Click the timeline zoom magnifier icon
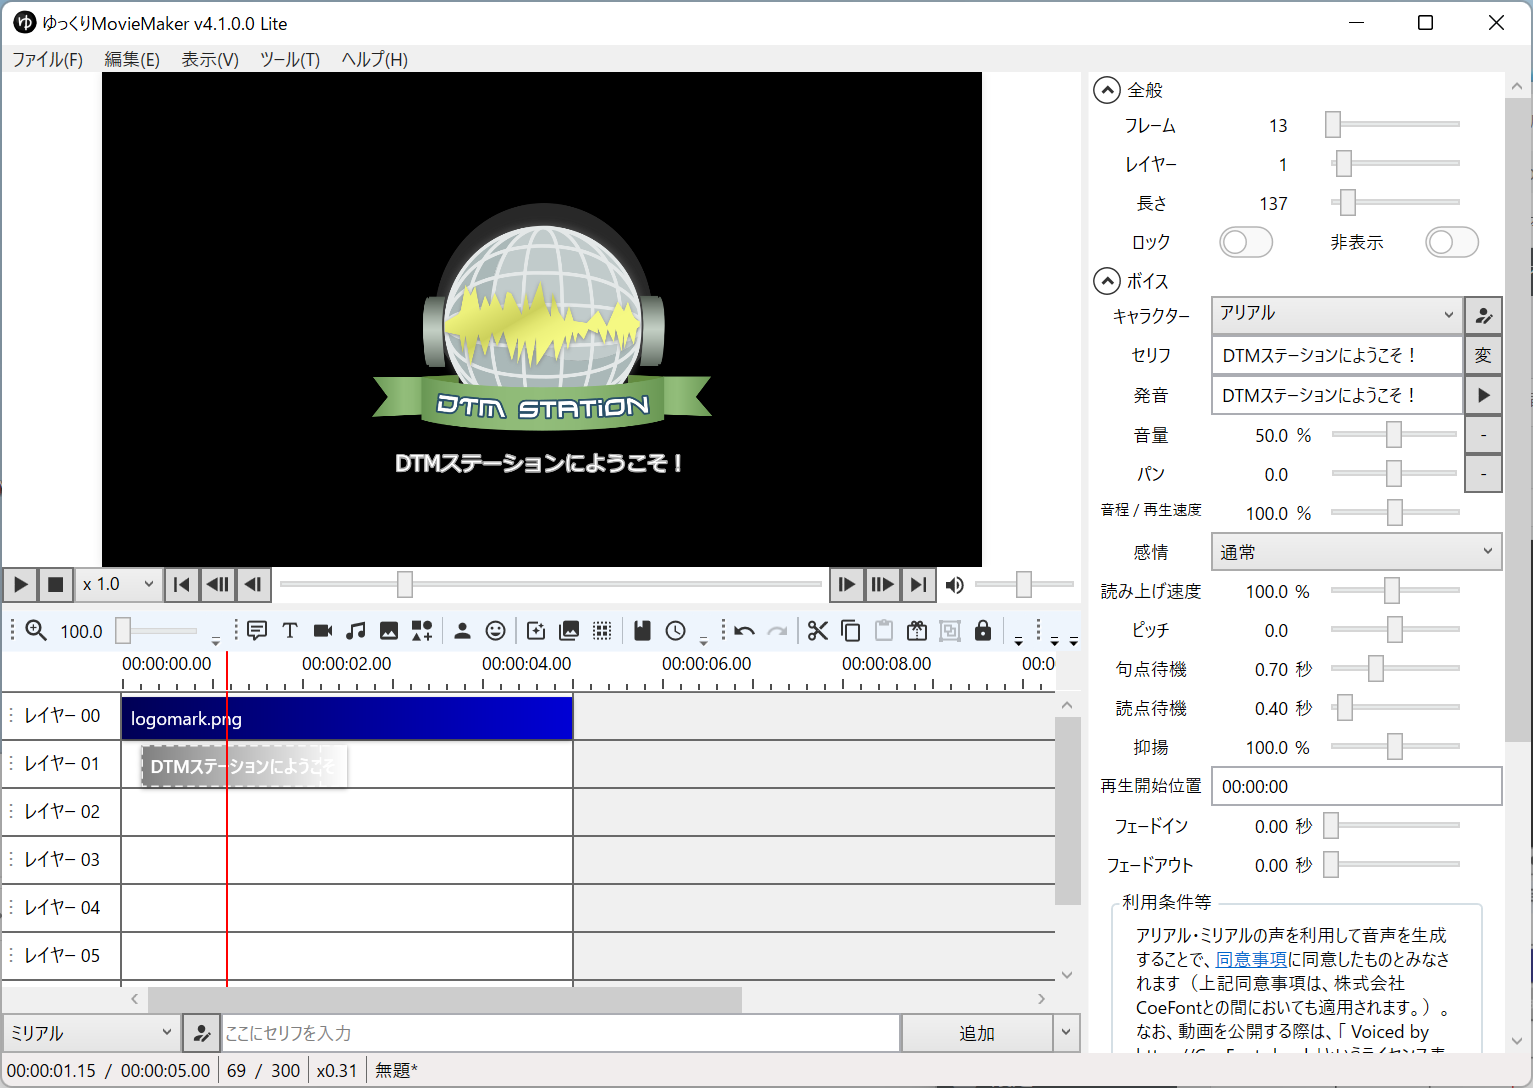The width and height of the screenshot is (1533, 1088). point(36,630)
